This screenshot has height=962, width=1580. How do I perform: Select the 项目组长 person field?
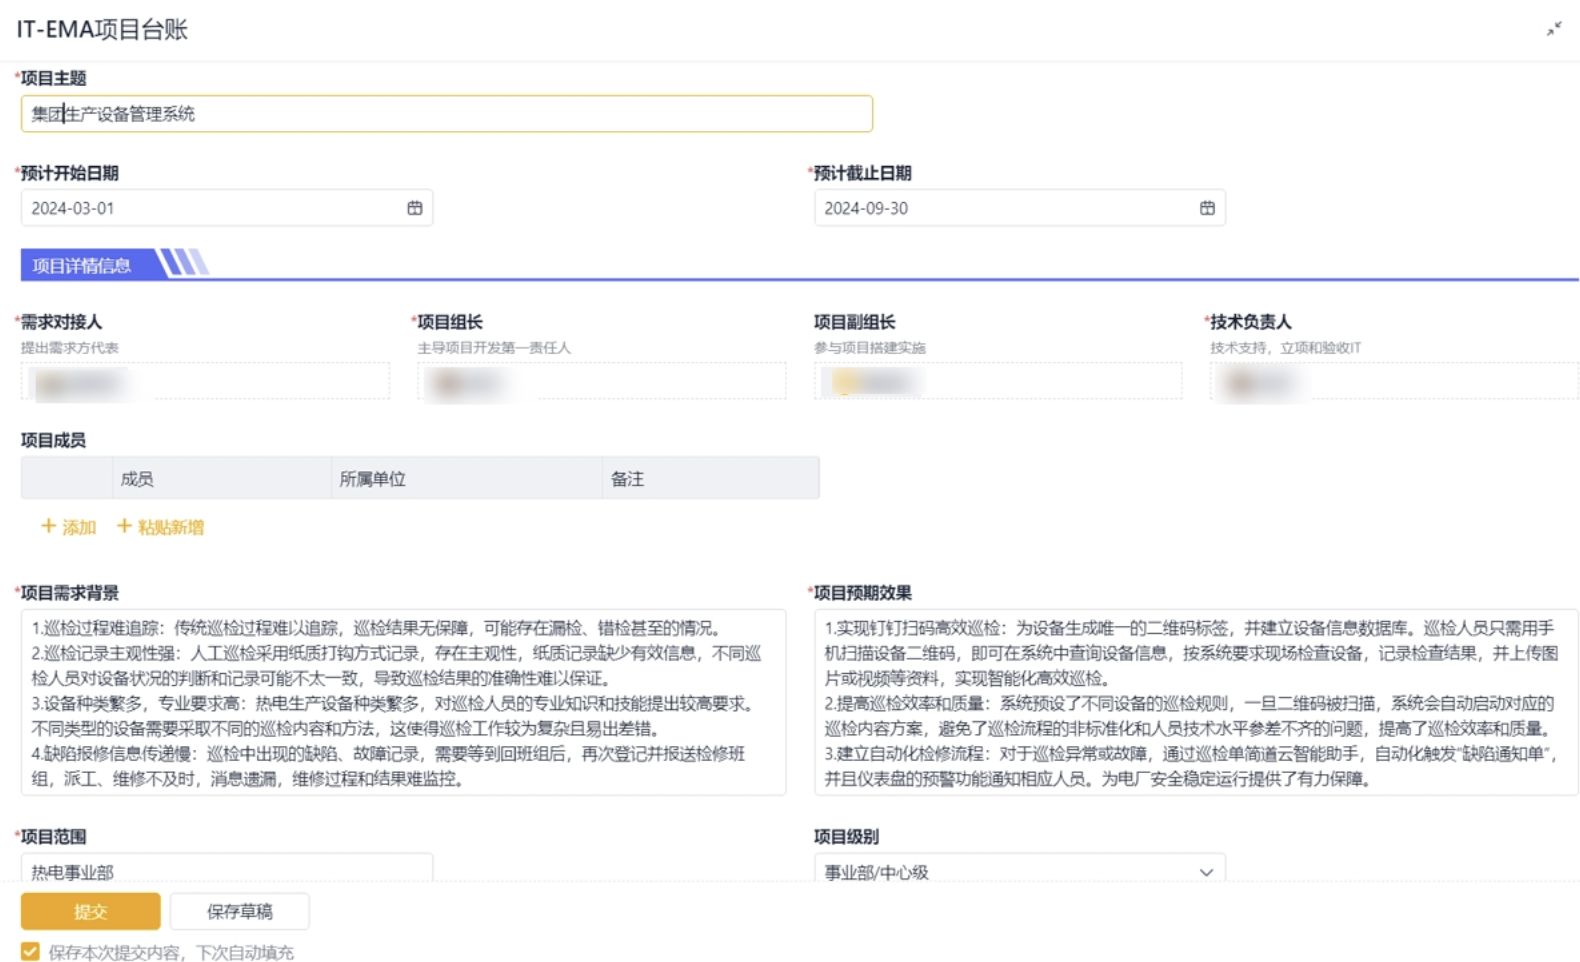pos(601,382)
